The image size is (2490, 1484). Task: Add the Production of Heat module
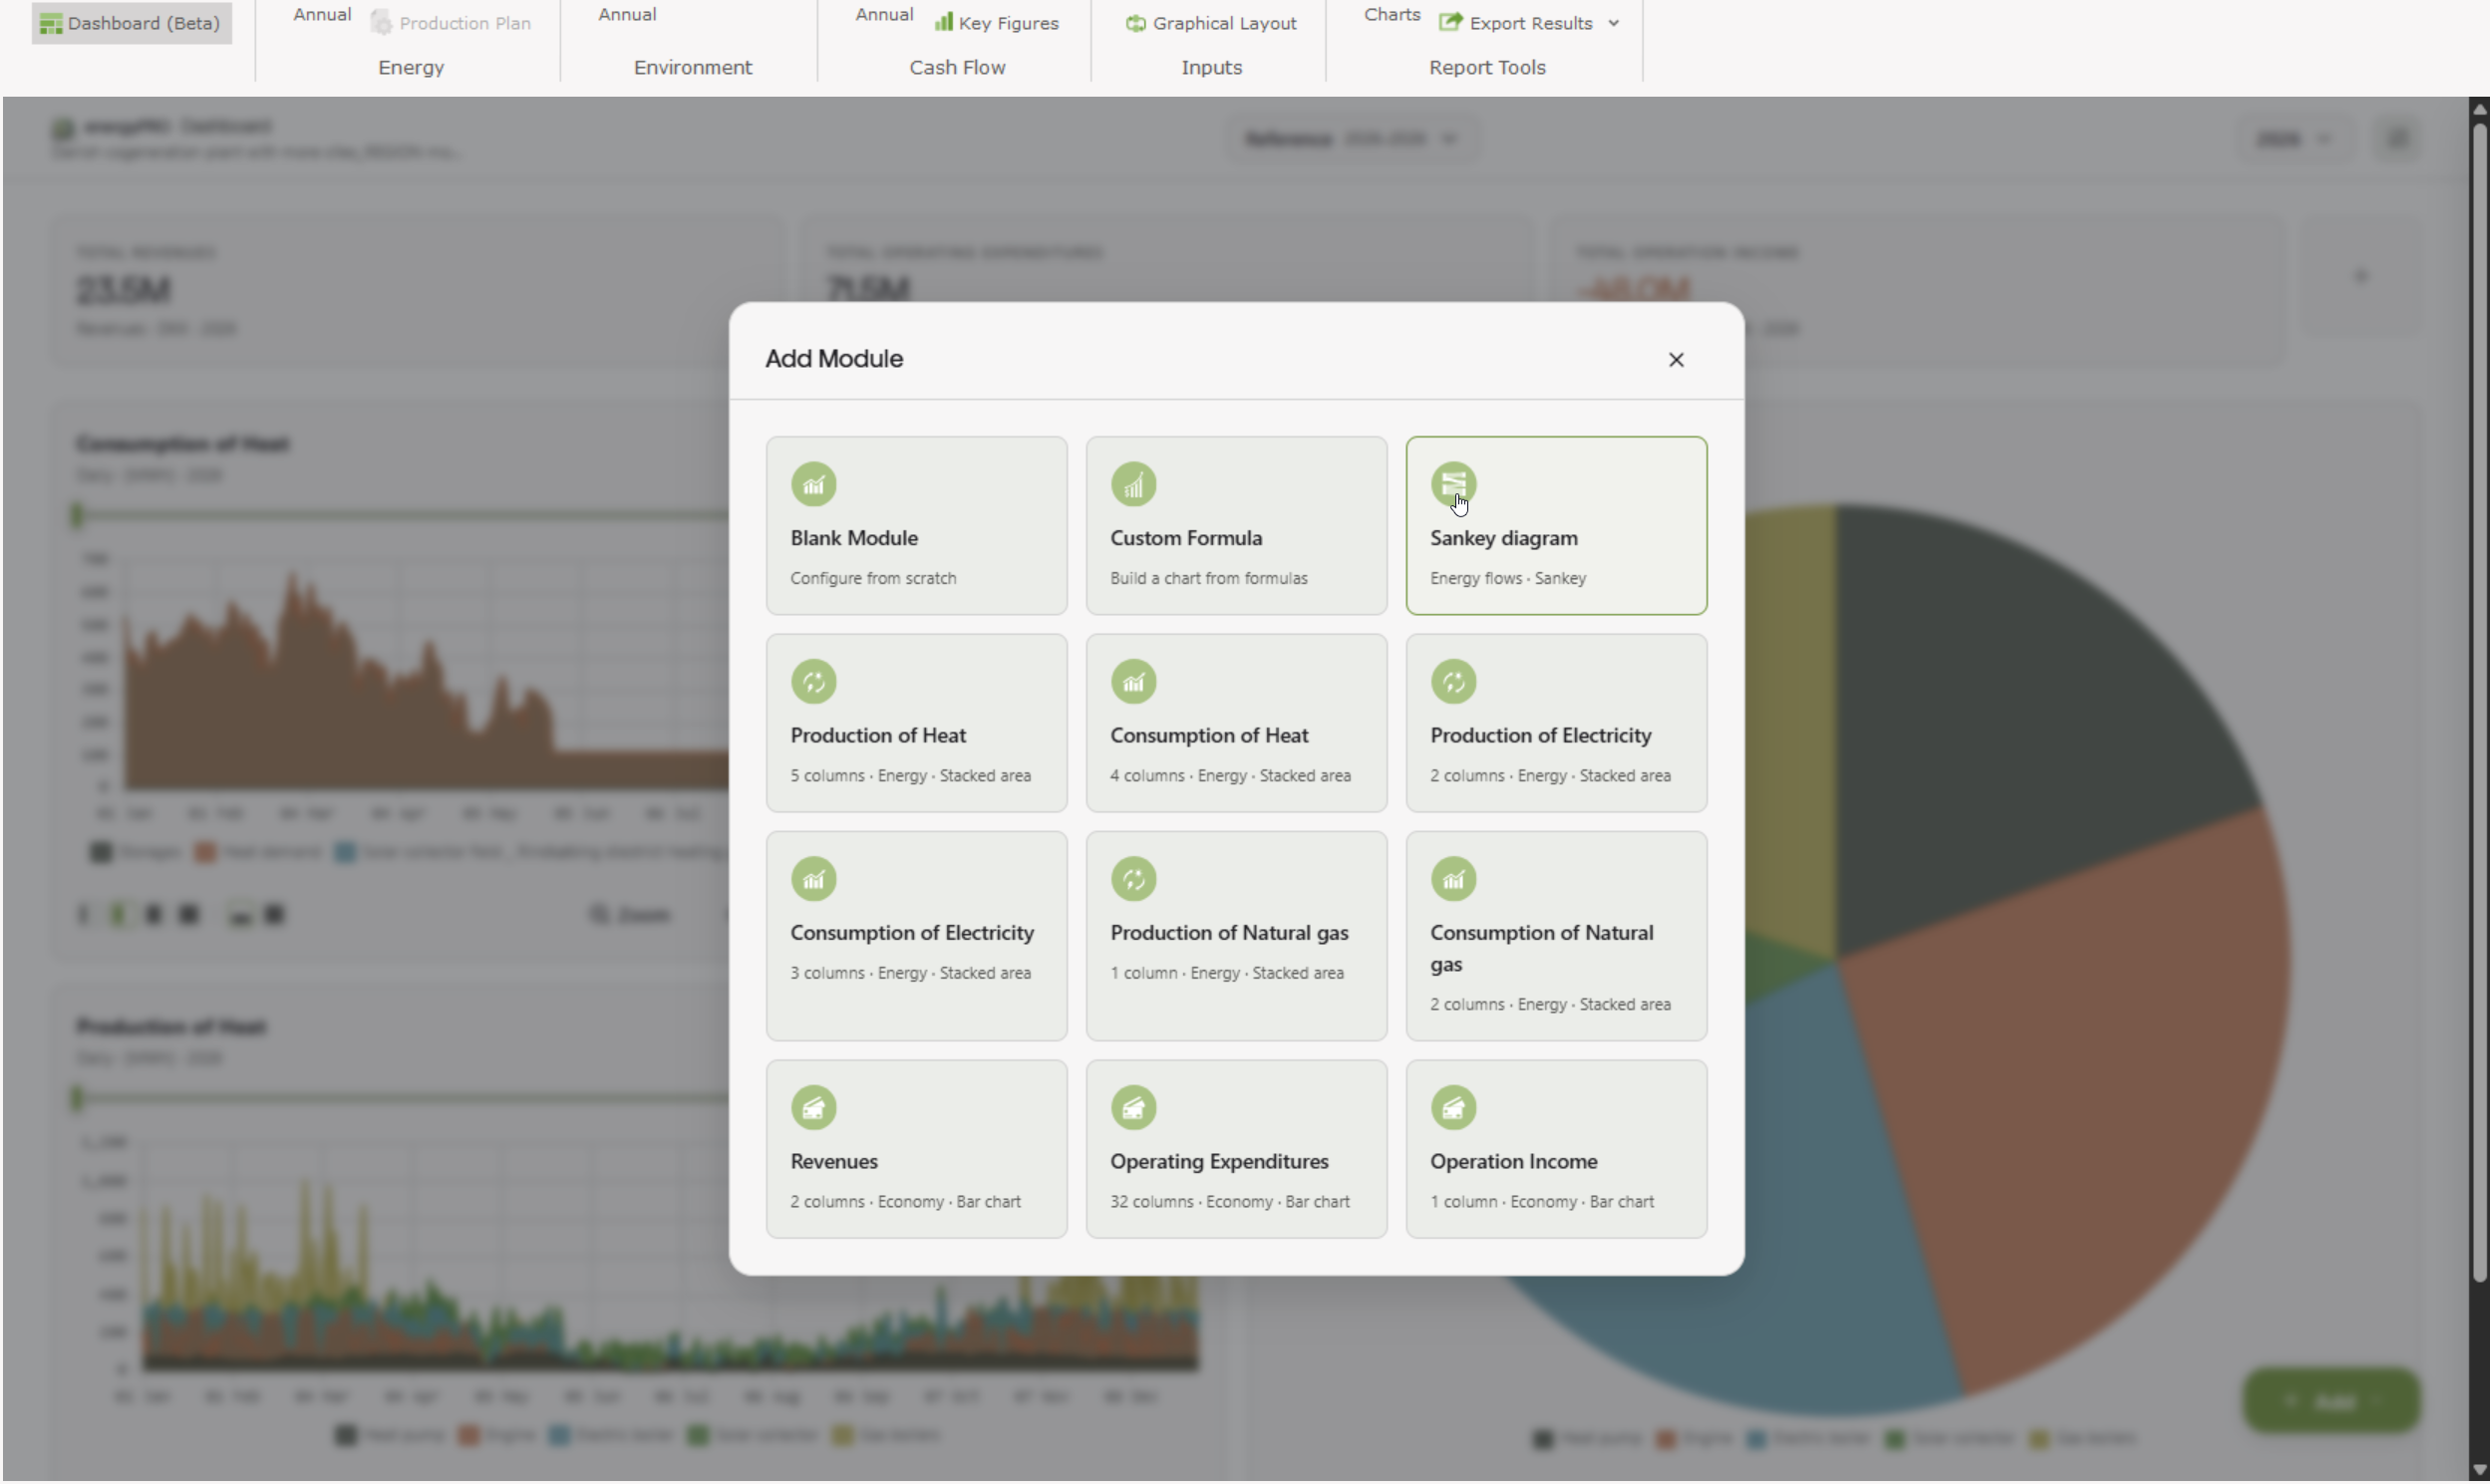click(917, 724)
